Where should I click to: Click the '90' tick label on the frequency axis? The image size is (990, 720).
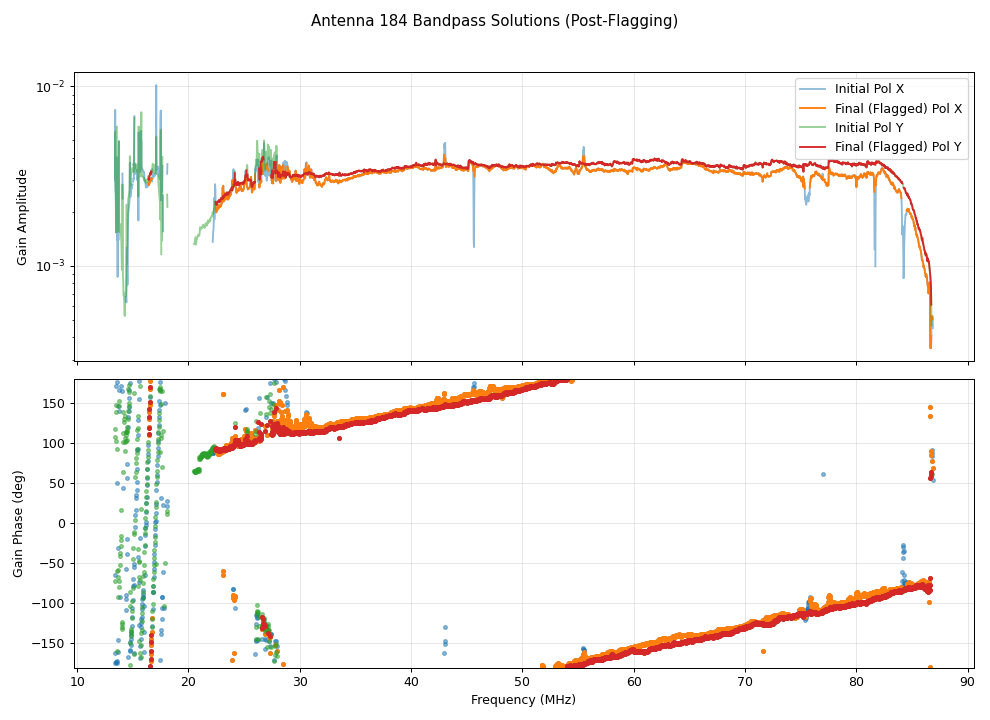click(968, 682)
